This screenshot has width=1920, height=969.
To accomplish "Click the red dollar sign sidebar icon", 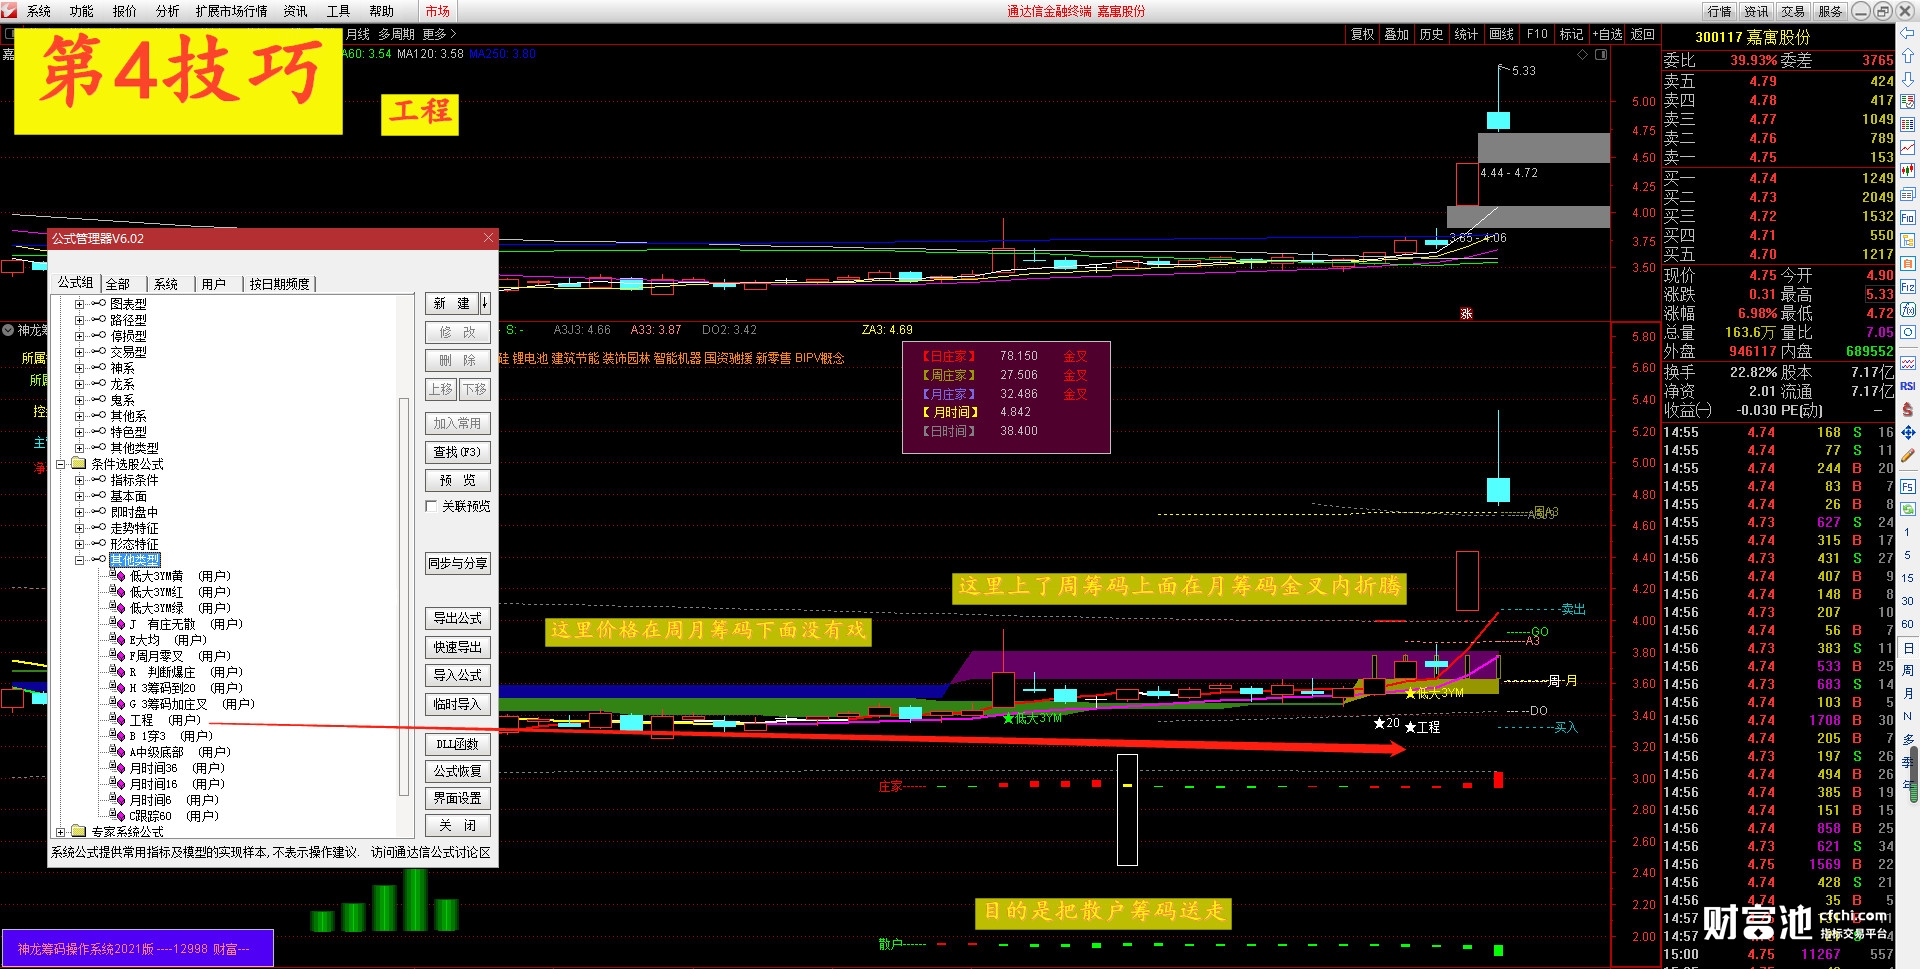I will point(1907,409).
